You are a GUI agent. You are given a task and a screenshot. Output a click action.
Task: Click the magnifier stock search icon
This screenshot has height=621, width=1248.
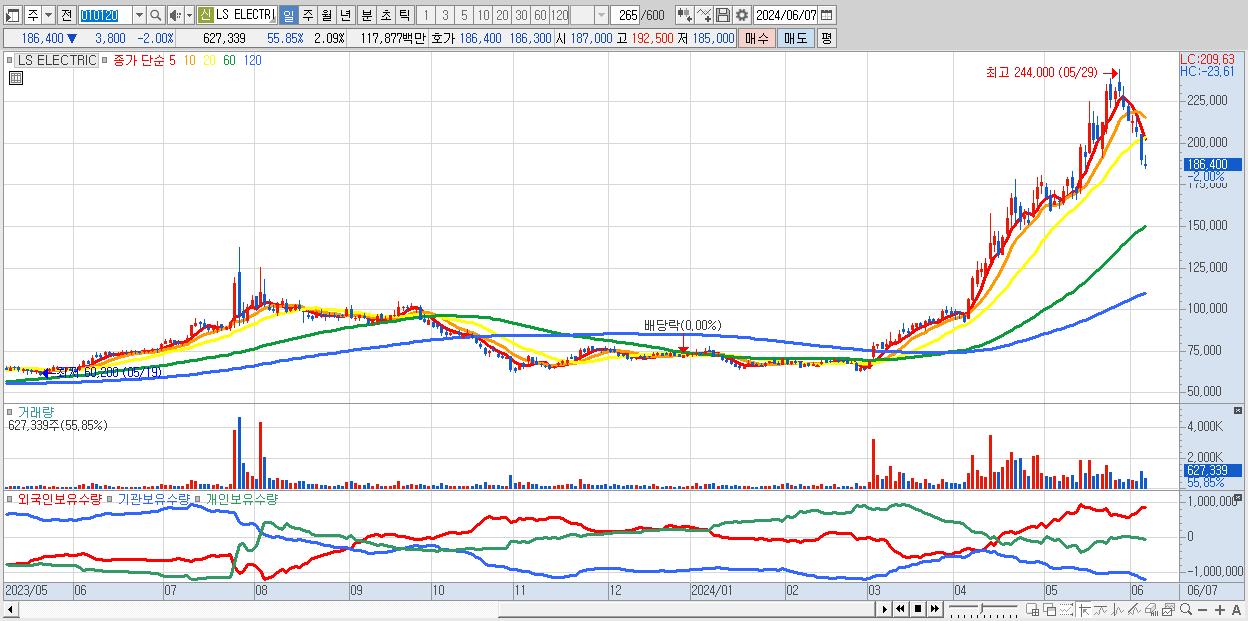point(155,15)
